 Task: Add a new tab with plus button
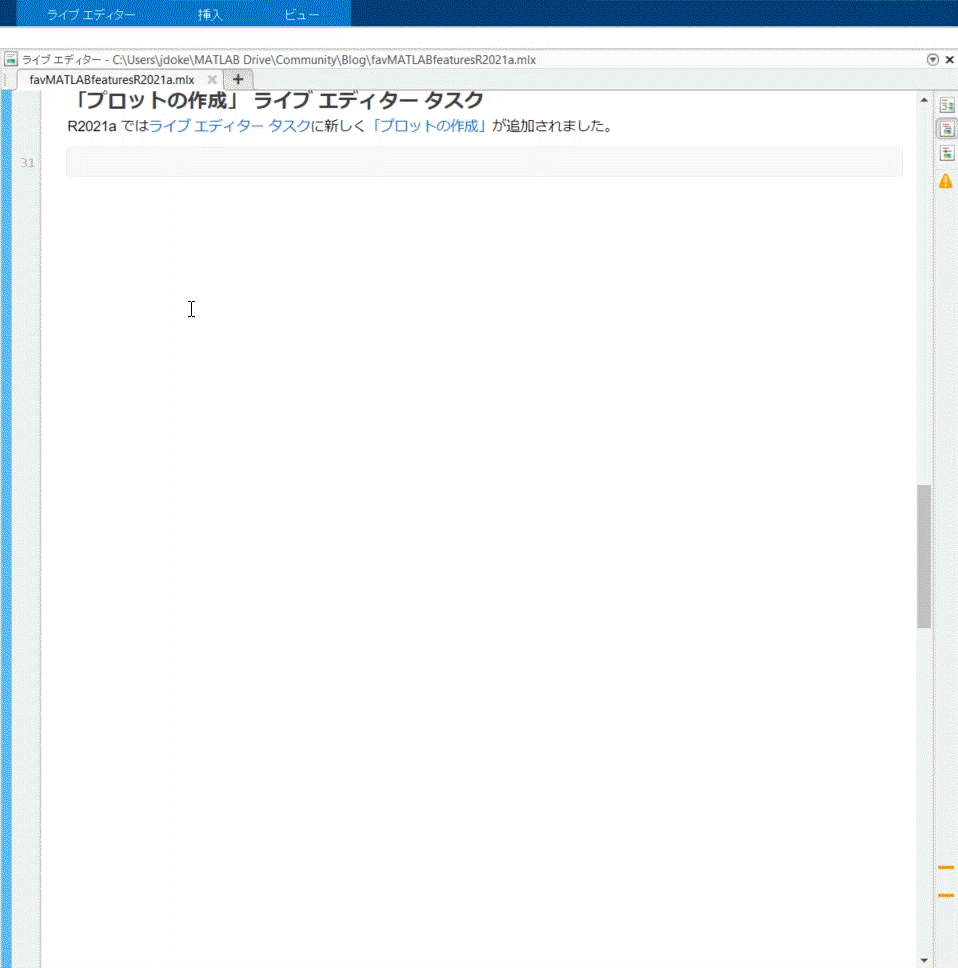[x=238, y=79]
